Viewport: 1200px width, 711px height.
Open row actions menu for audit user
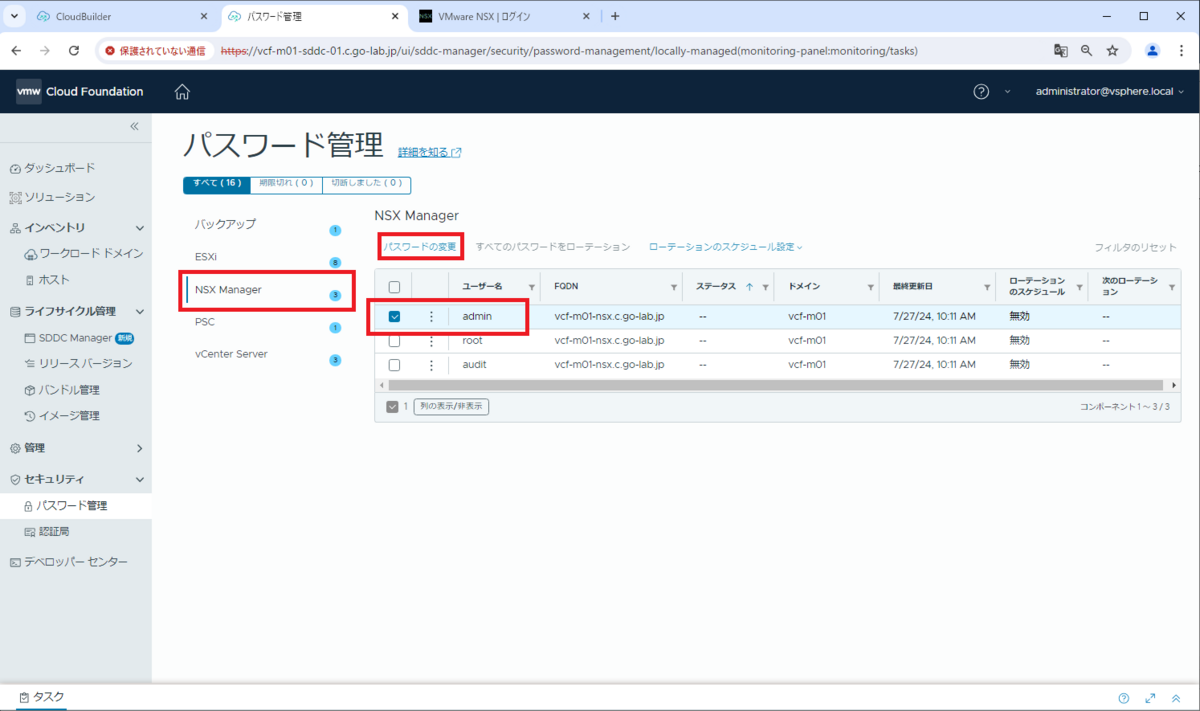tap(431, 365)
